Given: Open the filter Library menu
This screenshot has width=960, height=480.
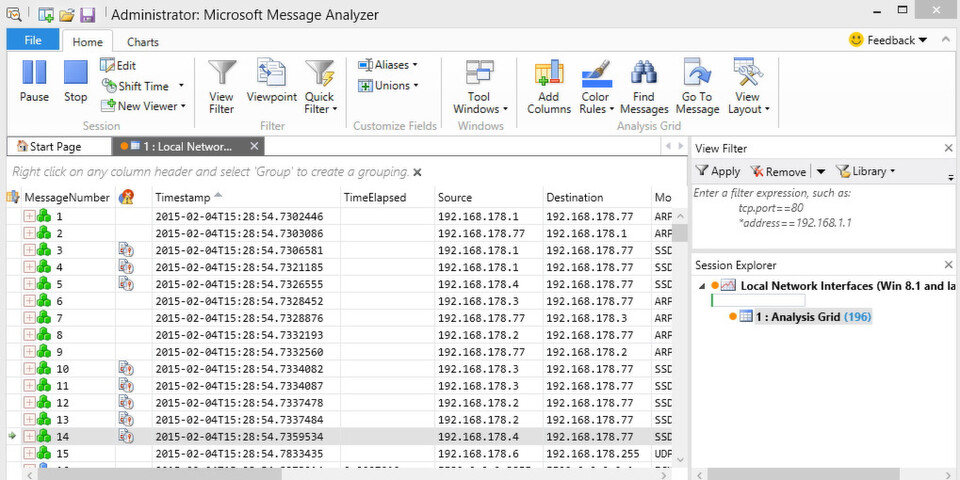Looking at the screenshot, I should pos(866,171).
